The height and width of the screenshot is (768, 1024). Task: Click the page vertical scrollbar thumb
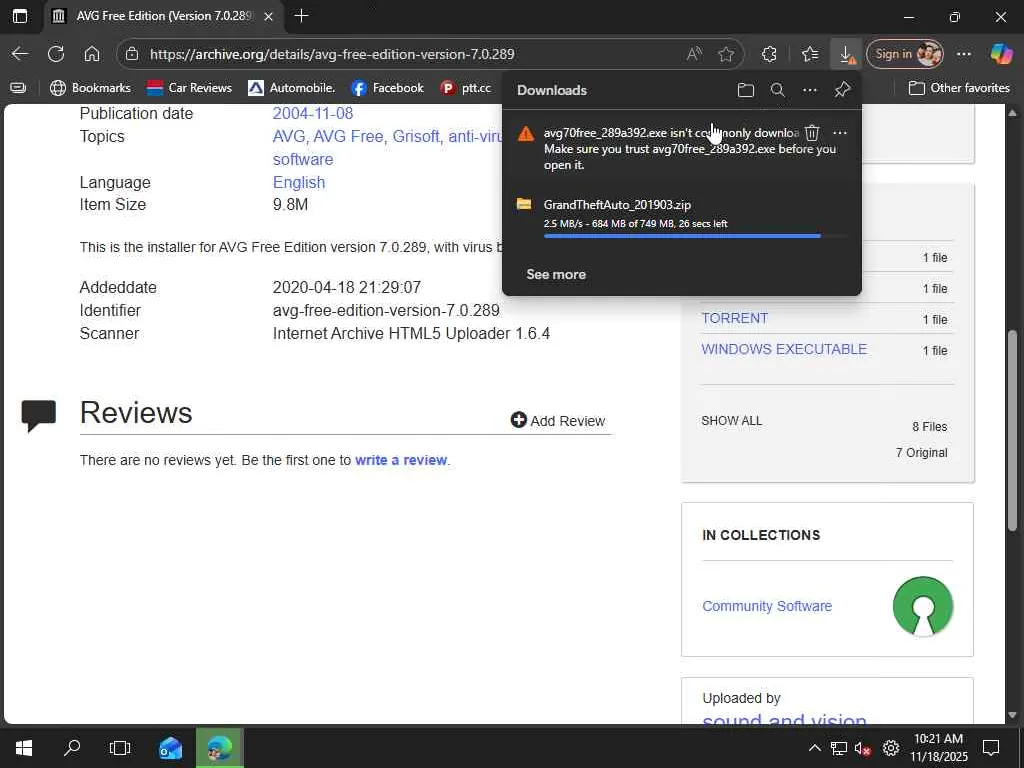(1012, 430)
